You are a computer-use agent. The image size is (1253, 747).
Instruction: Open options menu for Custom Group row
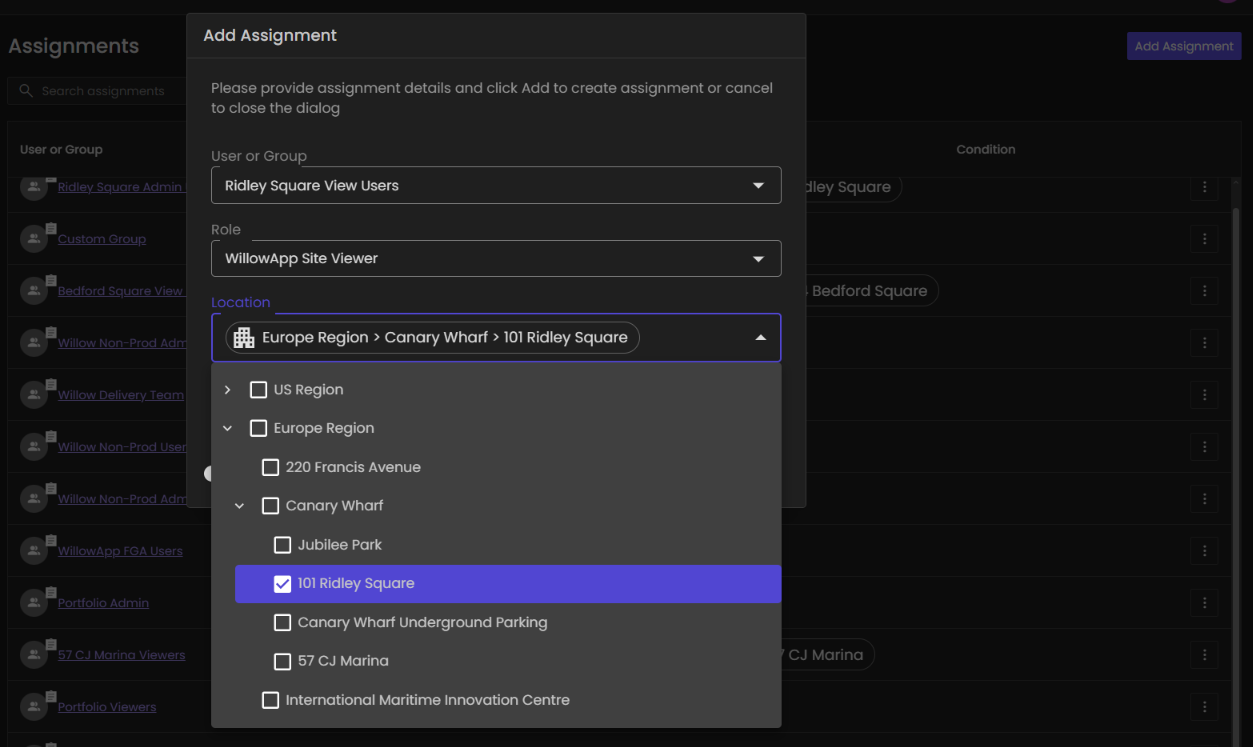tap(1204, 239)
